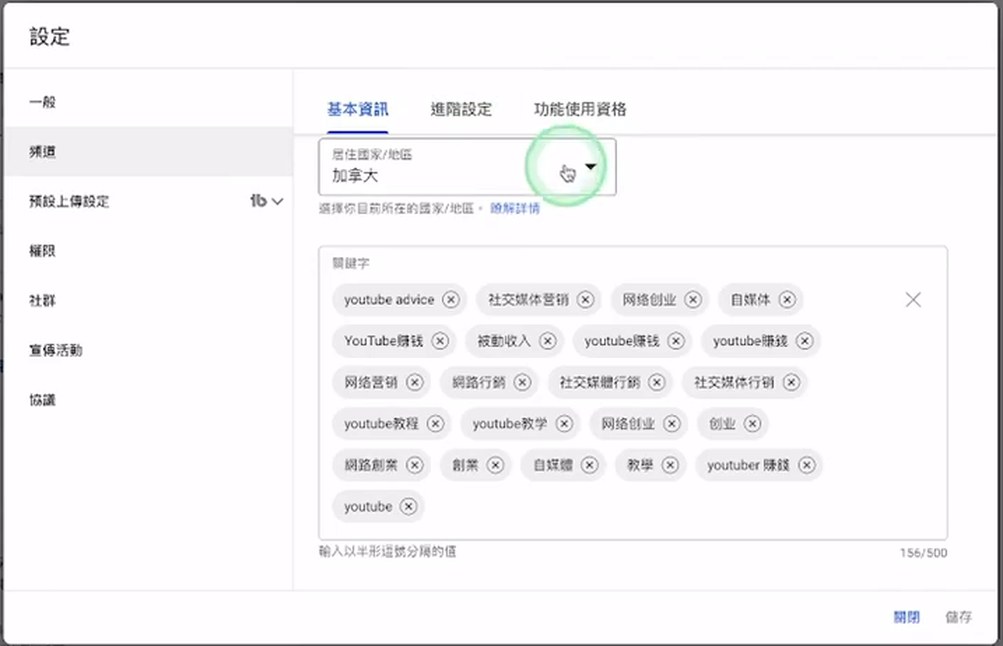Clear all keywords with the large X
The image size is (1003, 646).
(913, 299)
